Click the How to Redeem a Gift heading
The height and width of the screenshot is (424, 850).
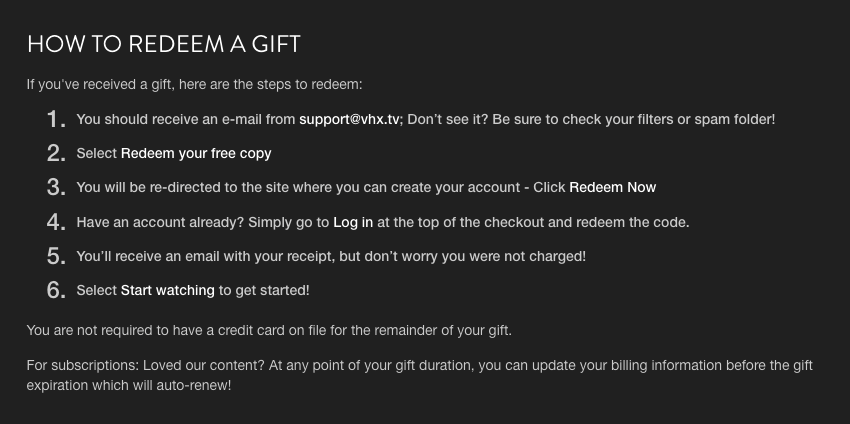click(164, 44)
